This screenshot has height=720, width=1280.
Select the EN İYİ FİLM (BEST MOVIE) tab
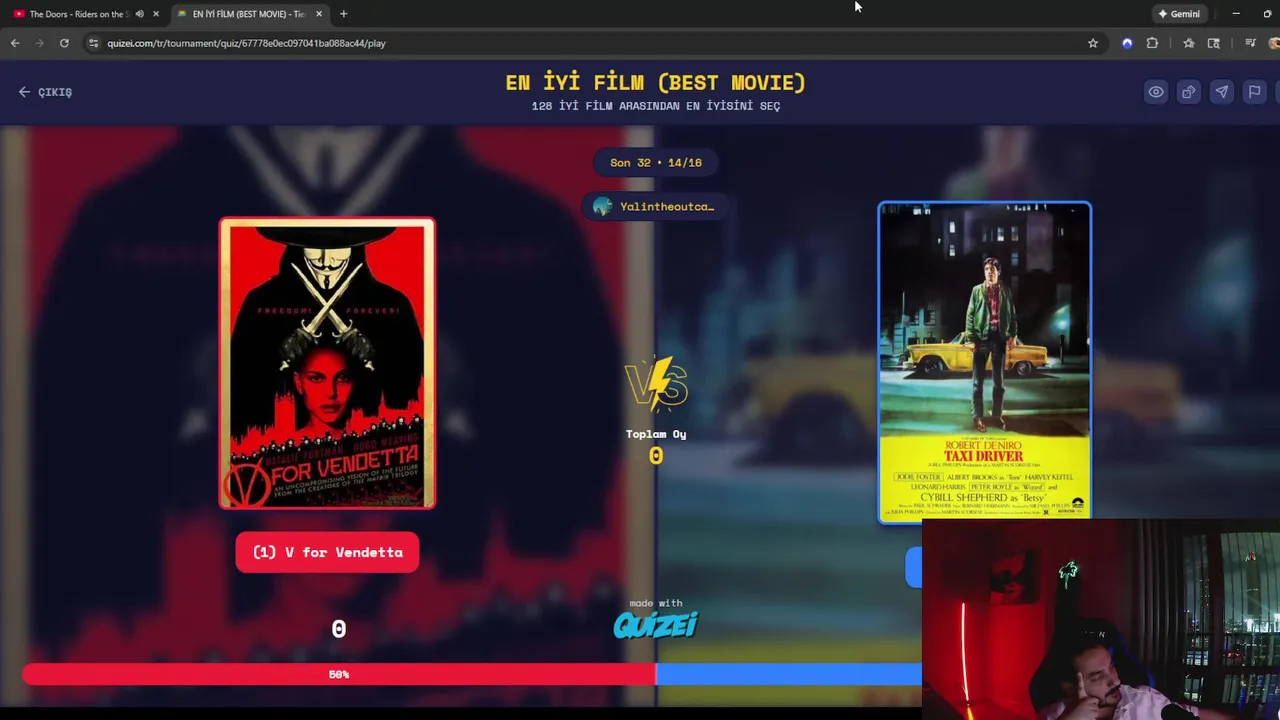click(x=248, y=14)
